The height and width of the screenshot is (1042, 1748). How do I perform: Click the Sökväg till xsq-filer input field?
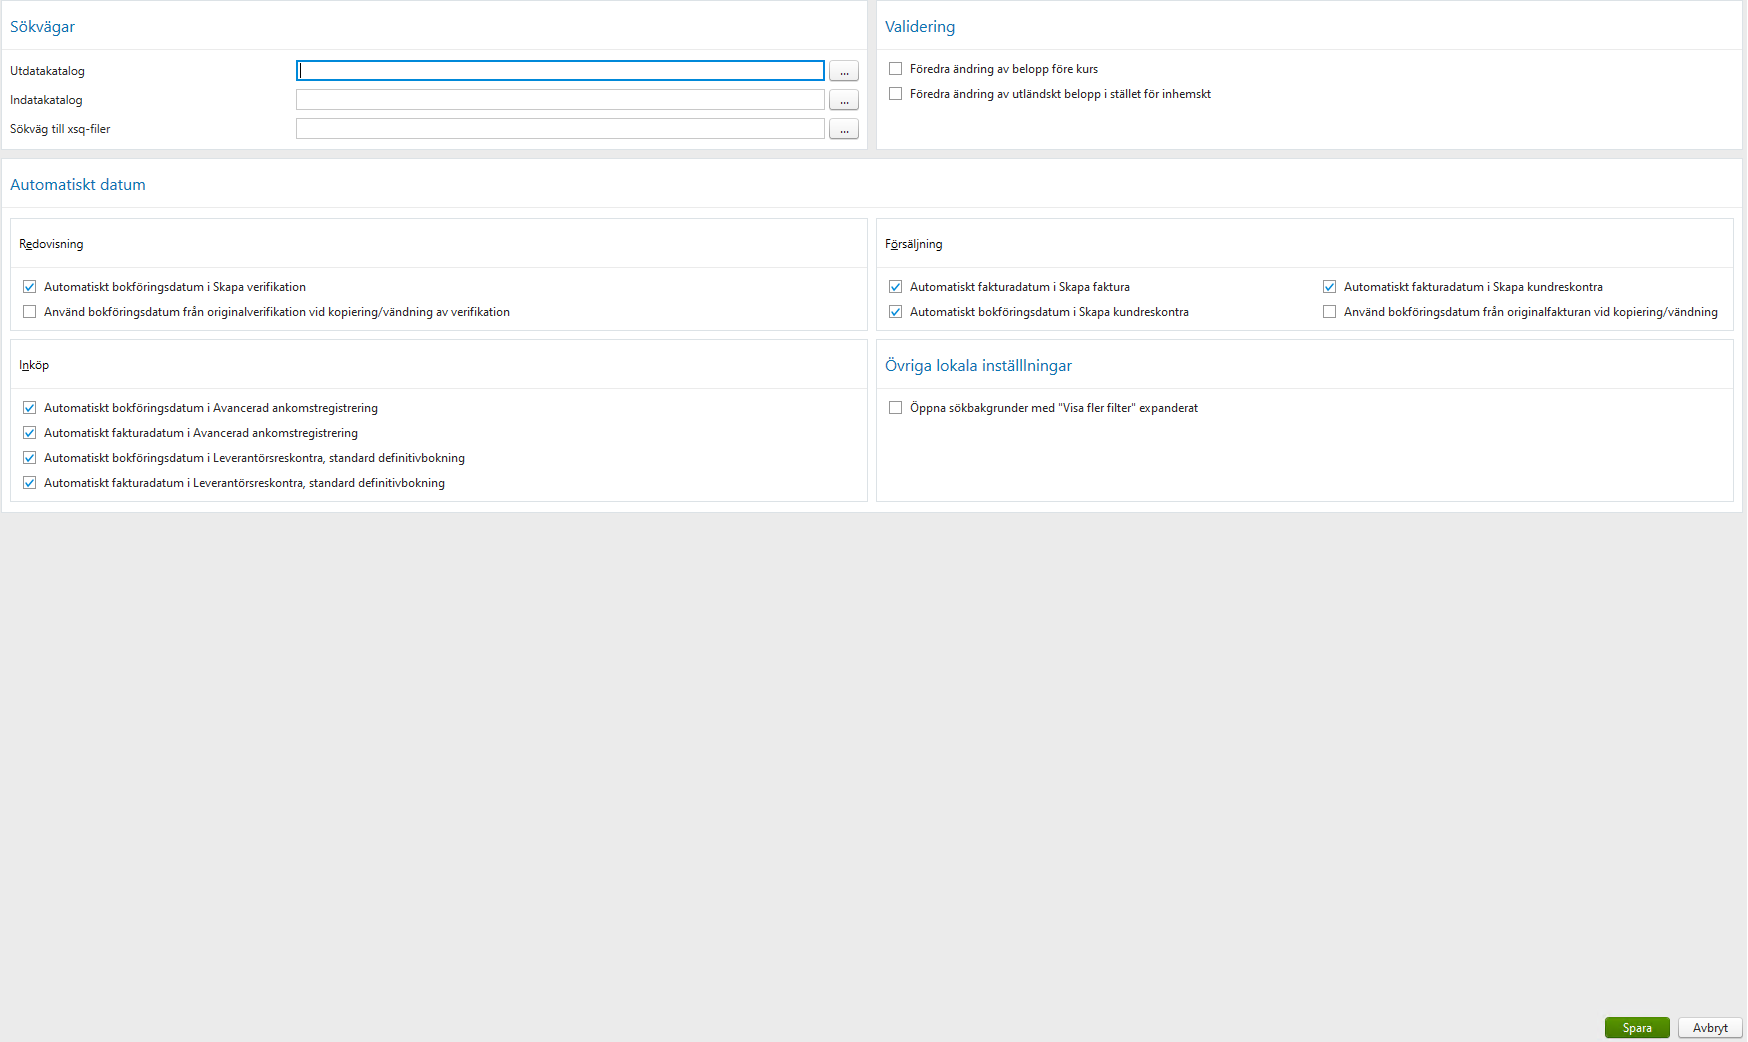click(558, 128)
